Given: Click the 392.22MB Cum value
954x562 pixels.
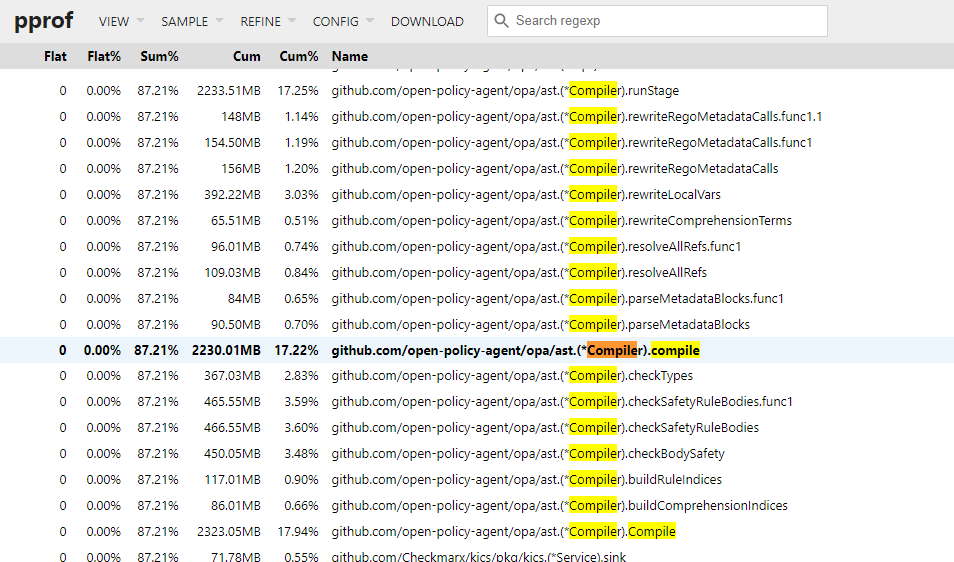Looking at the screenshot, I should tap(232, 195).
